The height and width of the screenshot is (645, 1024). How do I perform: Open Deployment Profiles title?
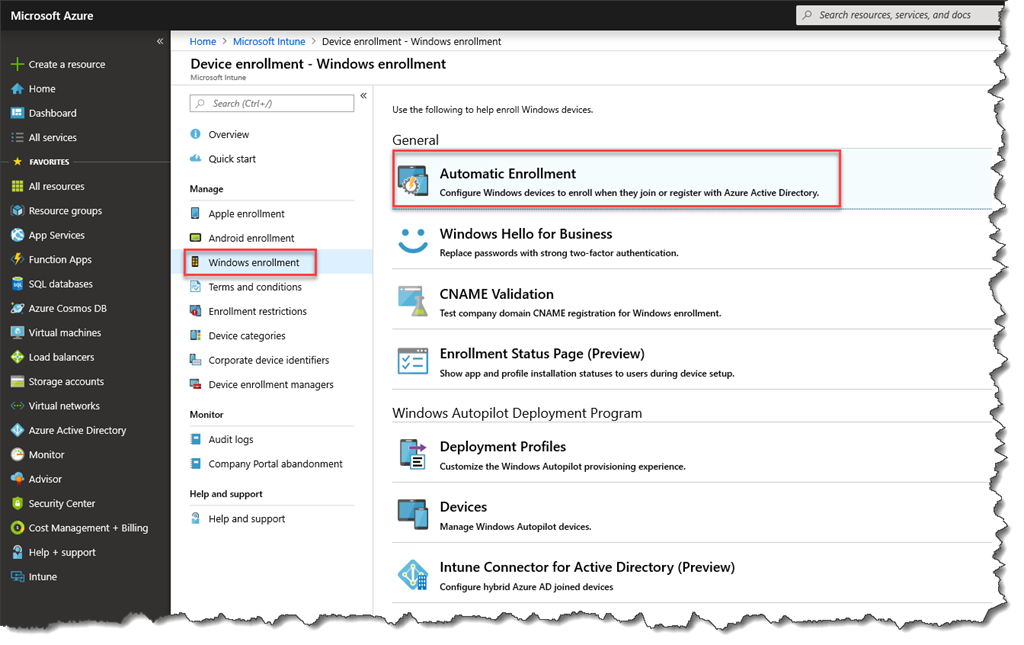click(x=503, y=447)
